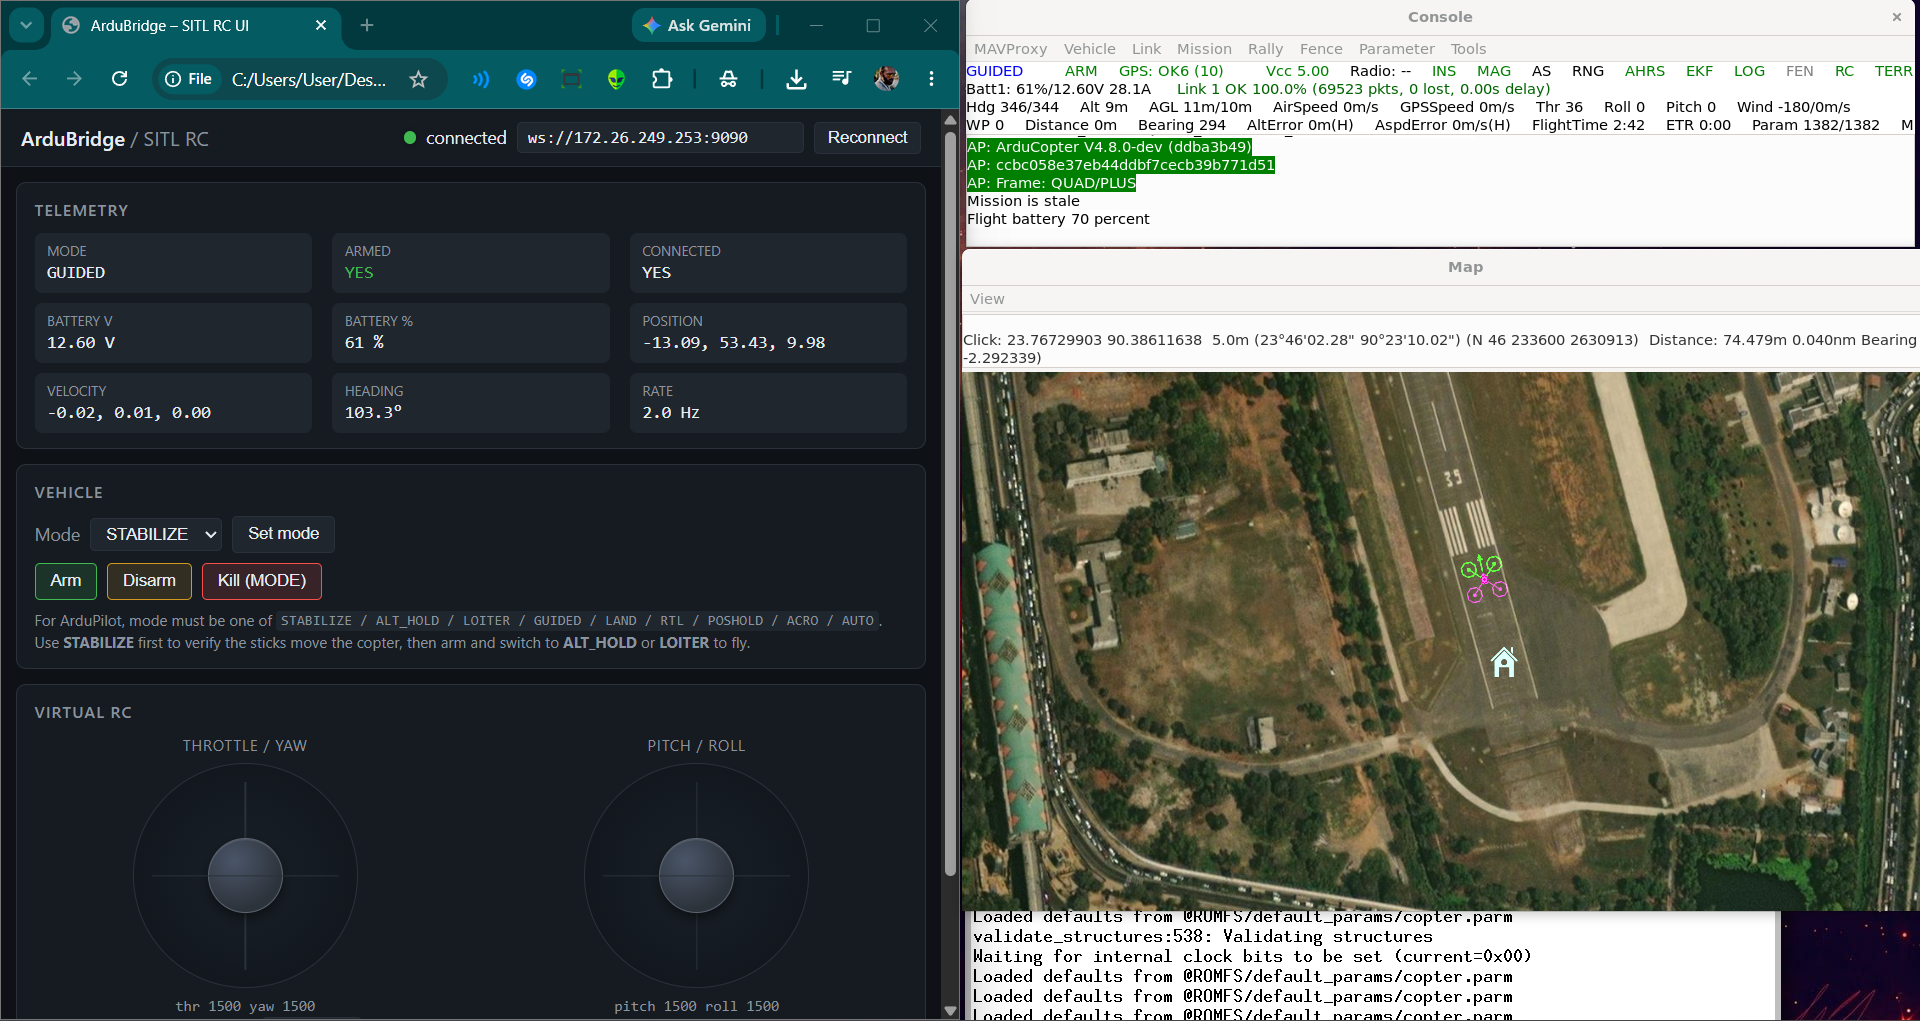This screenshot has height=1021, width=1920.
Task: Click the ARM status indicator in Console
Action: 1081,71
